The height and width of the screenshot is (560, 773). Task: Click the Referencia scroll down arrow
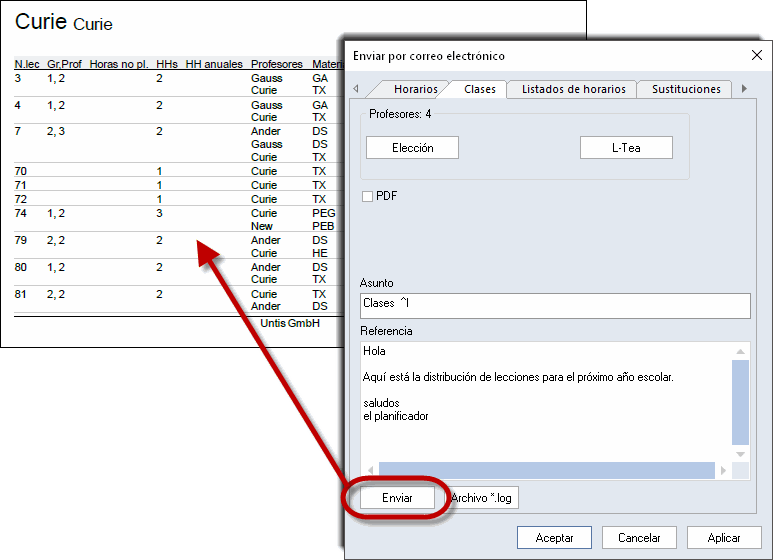(740, 454)
